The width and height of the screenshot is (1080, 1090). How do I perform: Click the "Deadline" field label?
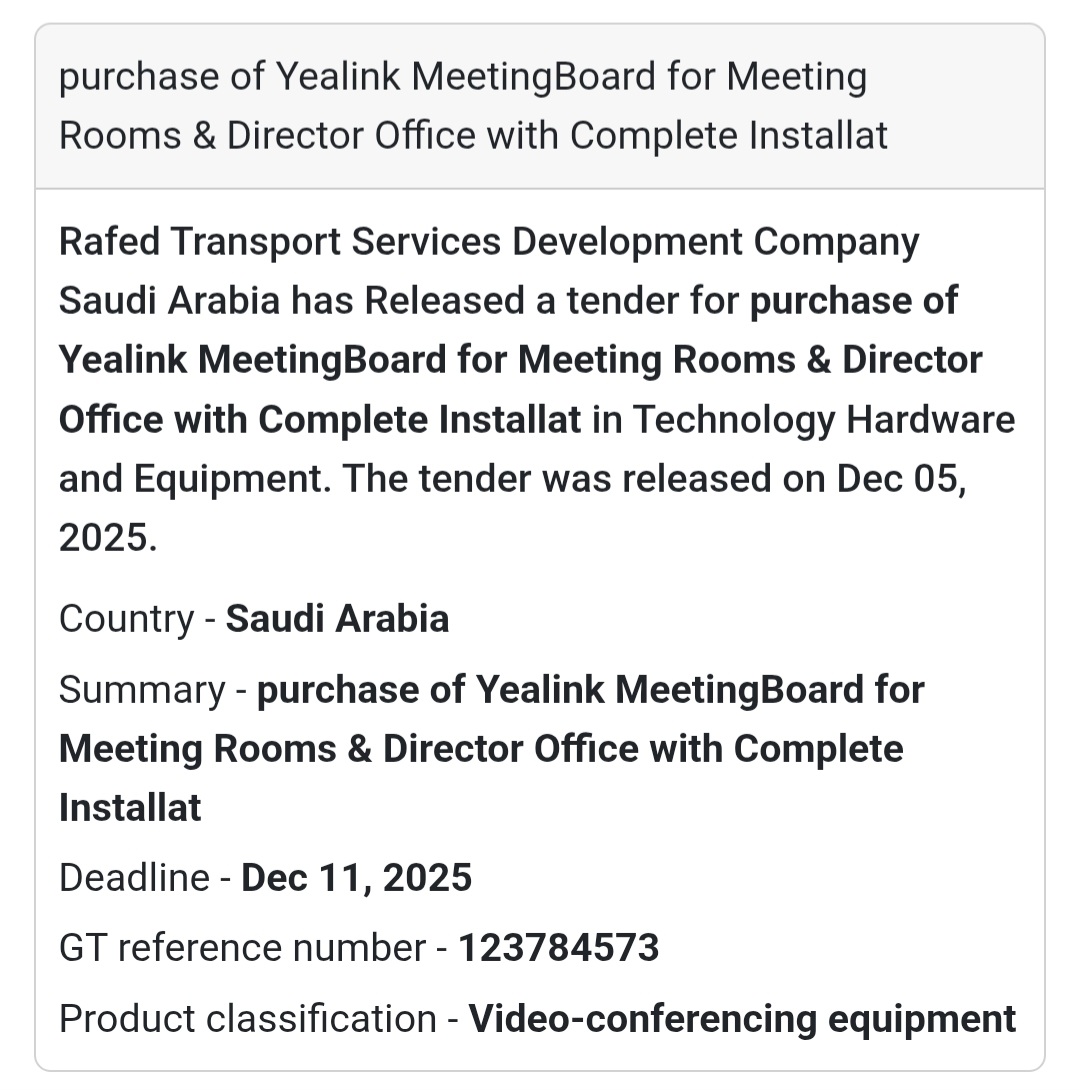pos(134,878)
